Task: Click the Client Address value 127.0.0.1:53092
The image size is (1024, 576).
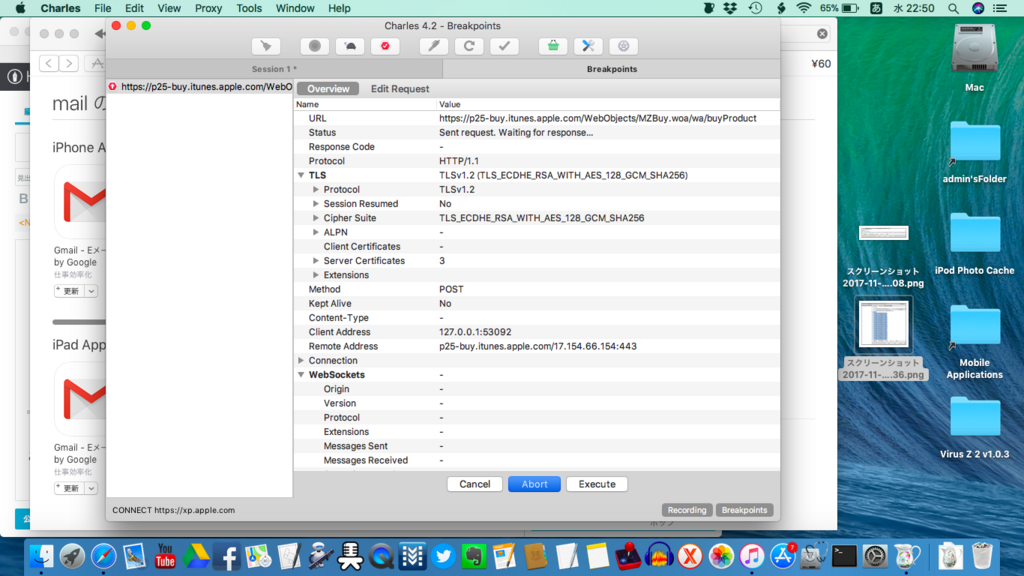Action: [475, 332]
